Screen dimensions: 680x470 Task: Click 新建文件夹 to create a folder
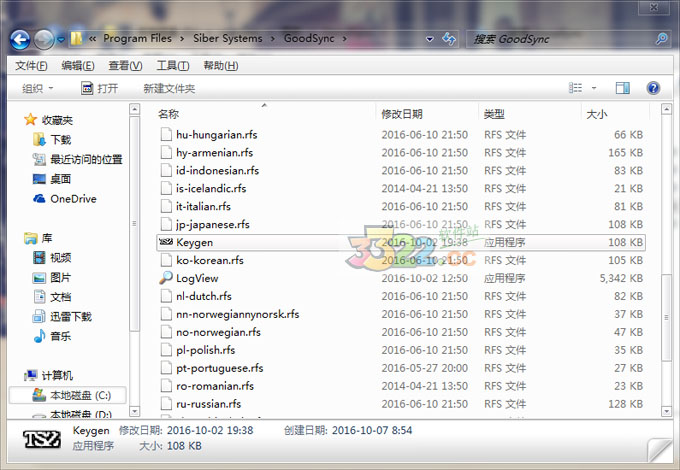pyautogui.click(x=169, y=88)
